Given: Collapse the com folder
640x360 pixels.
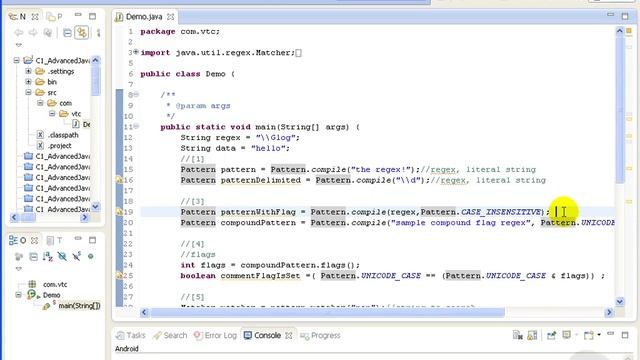Looking at the screenshot, I should click(x=40, y=103).
